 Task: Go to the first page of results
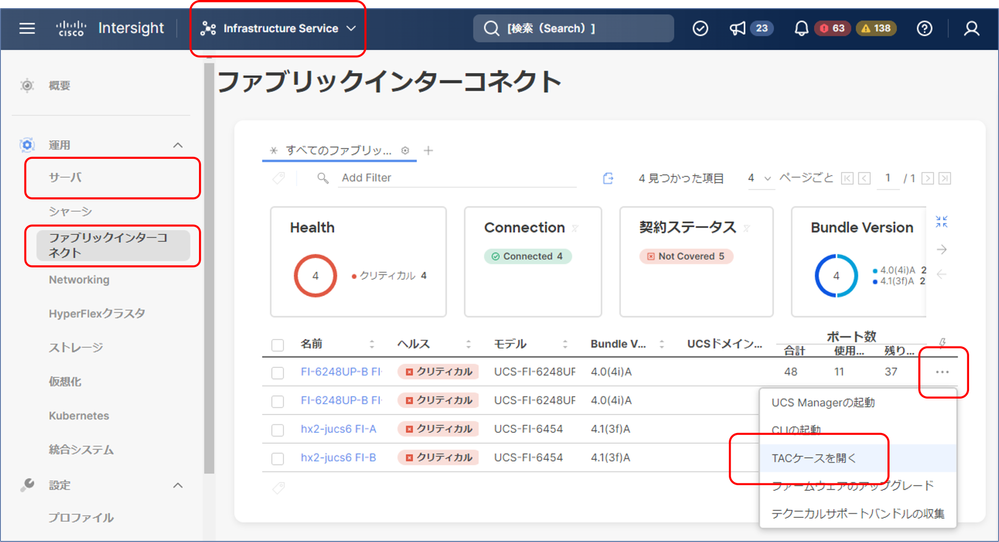coord(847,178)
